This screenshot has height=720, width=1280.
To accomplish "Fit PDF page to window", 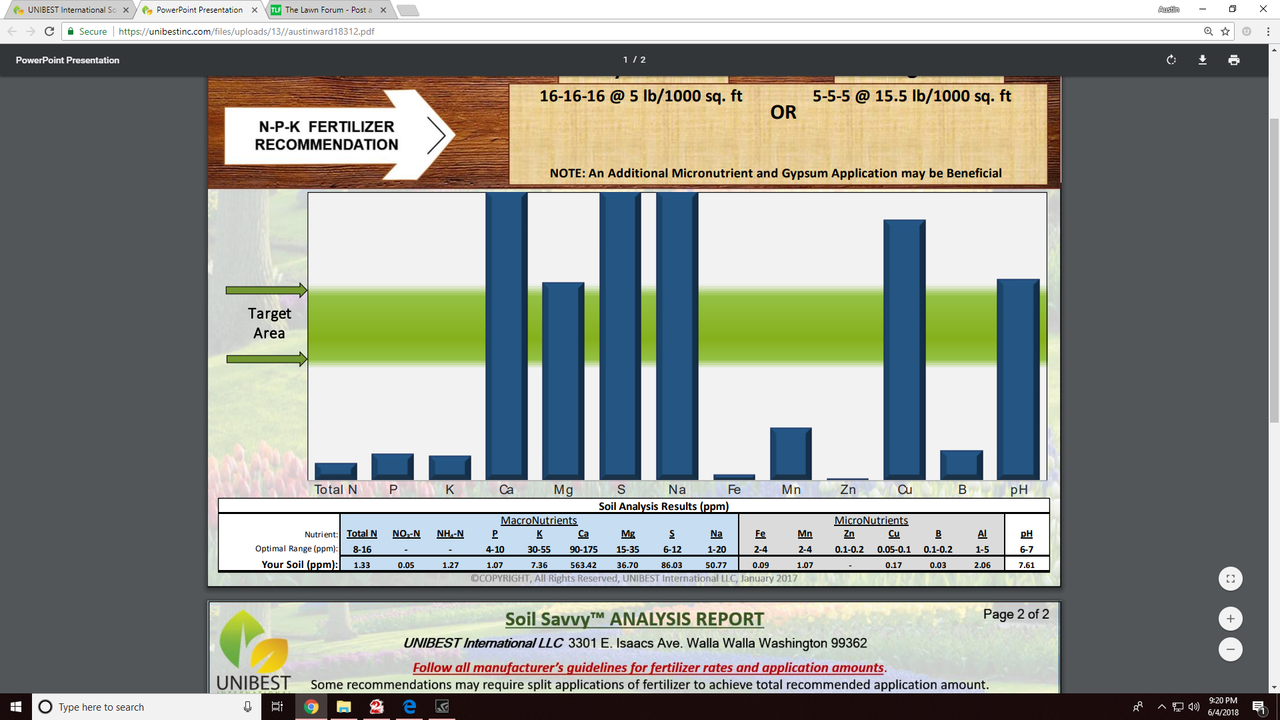I will point(1232,578).
